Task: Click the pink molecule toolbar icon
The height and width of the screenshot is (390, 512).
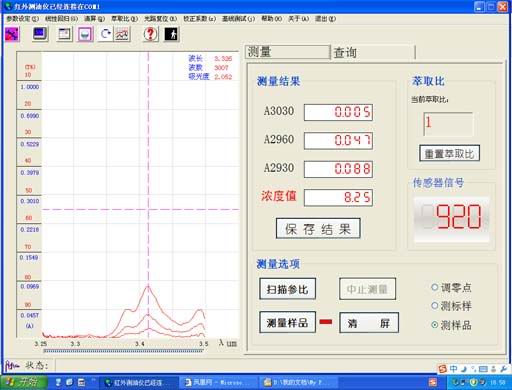Action: click(x=12, y=34)
